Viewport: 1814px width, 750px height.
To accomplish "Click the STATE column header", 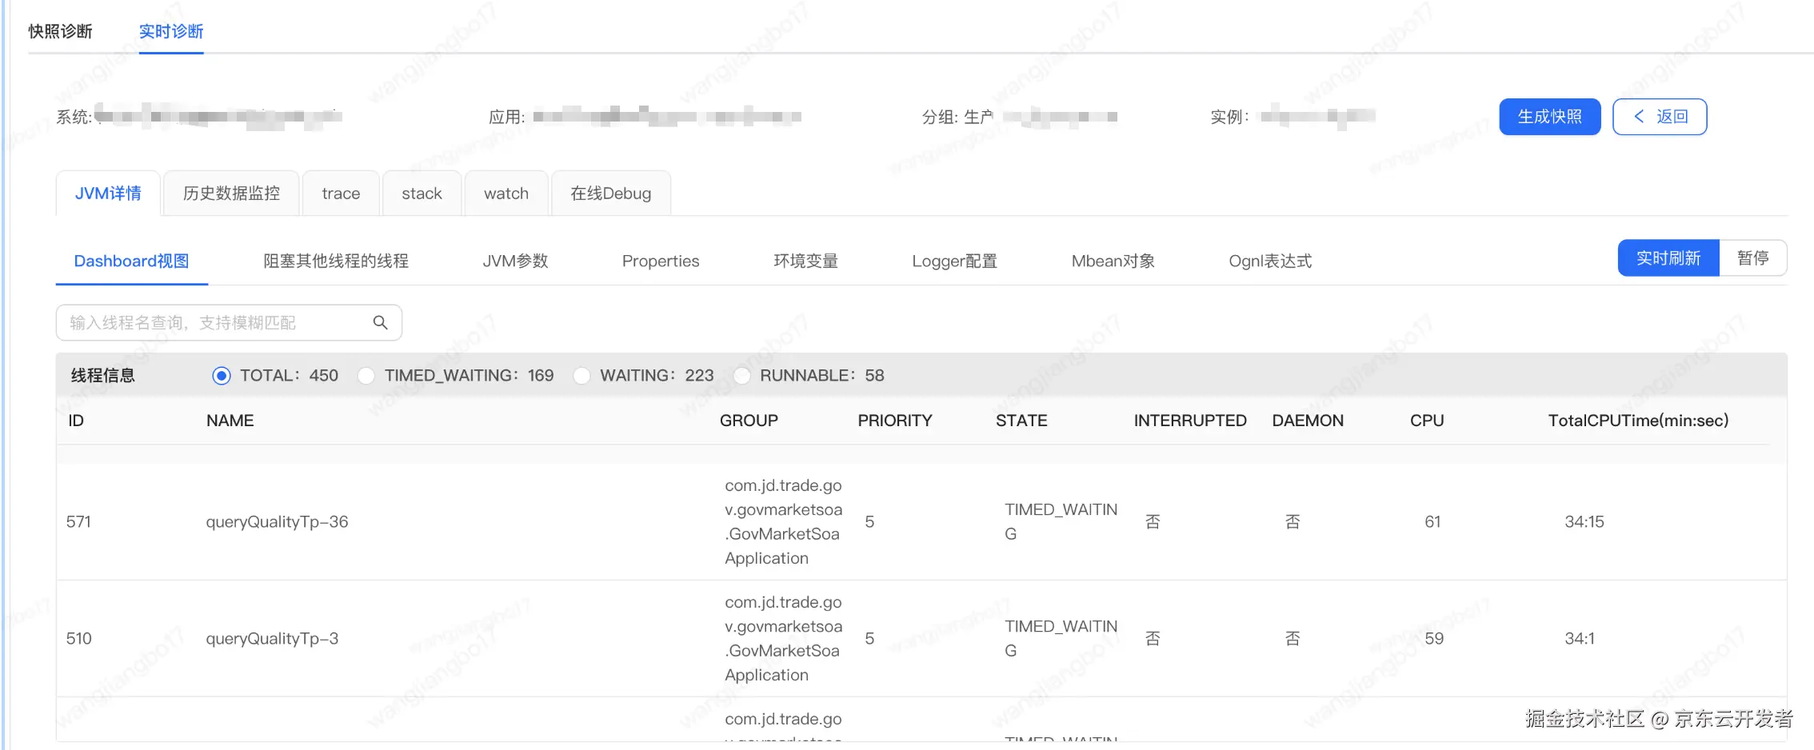I will coord(1022,421).
